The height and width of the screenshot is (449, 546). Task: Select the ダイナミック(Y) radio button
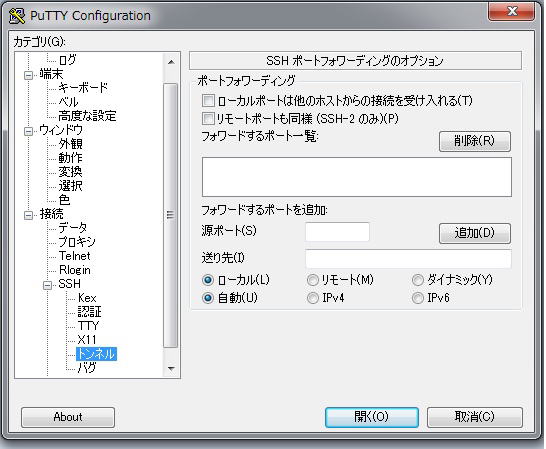click(x=418, y=280)
